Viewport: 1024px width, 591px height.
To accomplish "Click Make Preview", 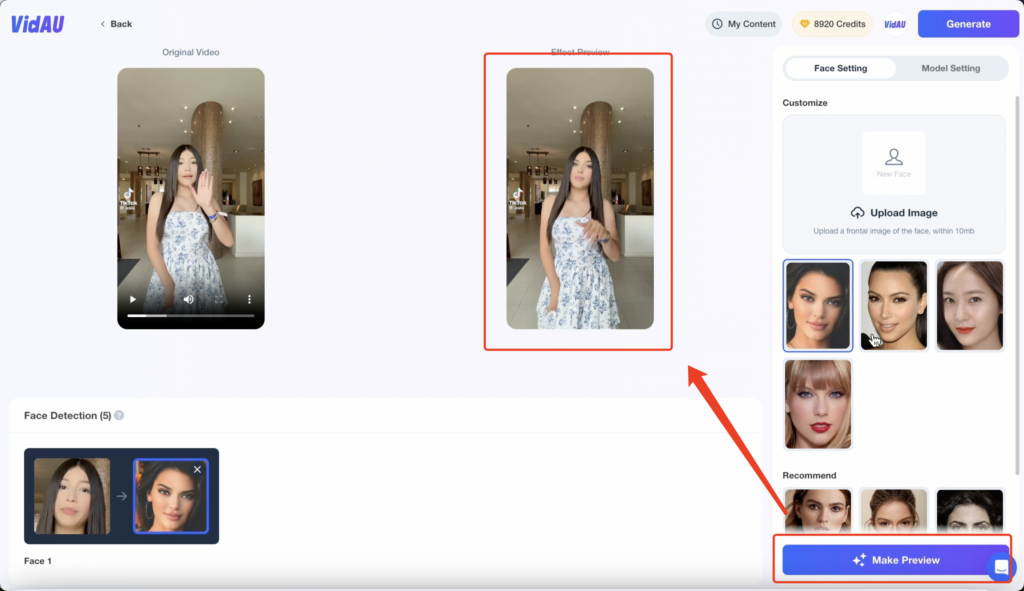I will coord(895,560).
